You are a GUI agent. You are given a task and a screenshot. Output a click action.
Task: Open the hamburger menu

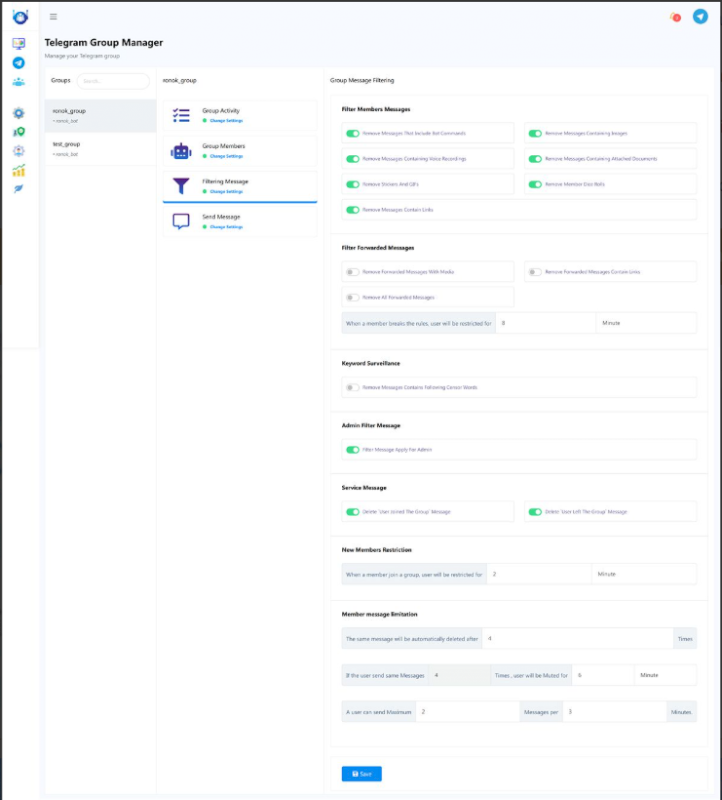53,17
